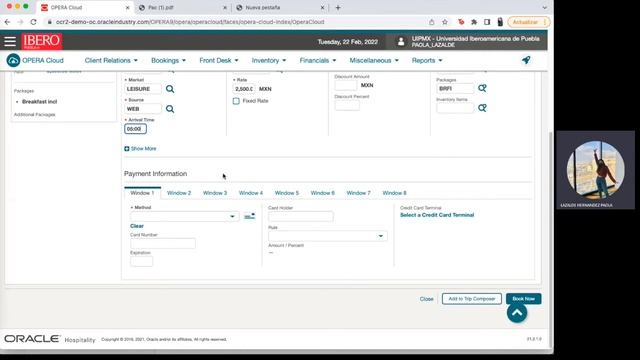This screenshot has width=640, height=360.
Task: Click Select a Credit Card Terminal
Action: point(437,215)
